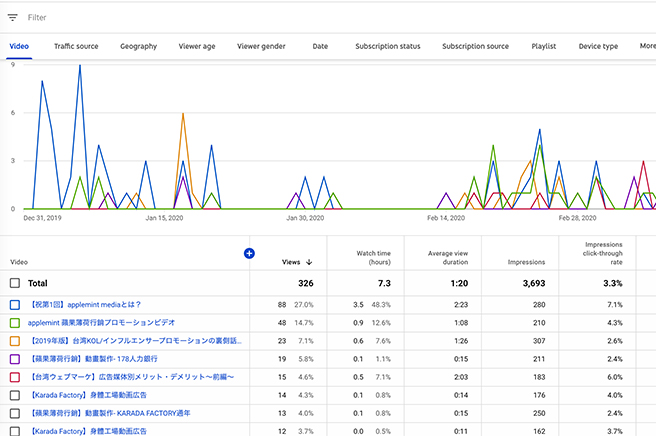Viewport: 656px width, 436px height.
Task: Open video link applemint 蘋果薄荷行銷プロモーションビデオ
Action: click(101, 323)
